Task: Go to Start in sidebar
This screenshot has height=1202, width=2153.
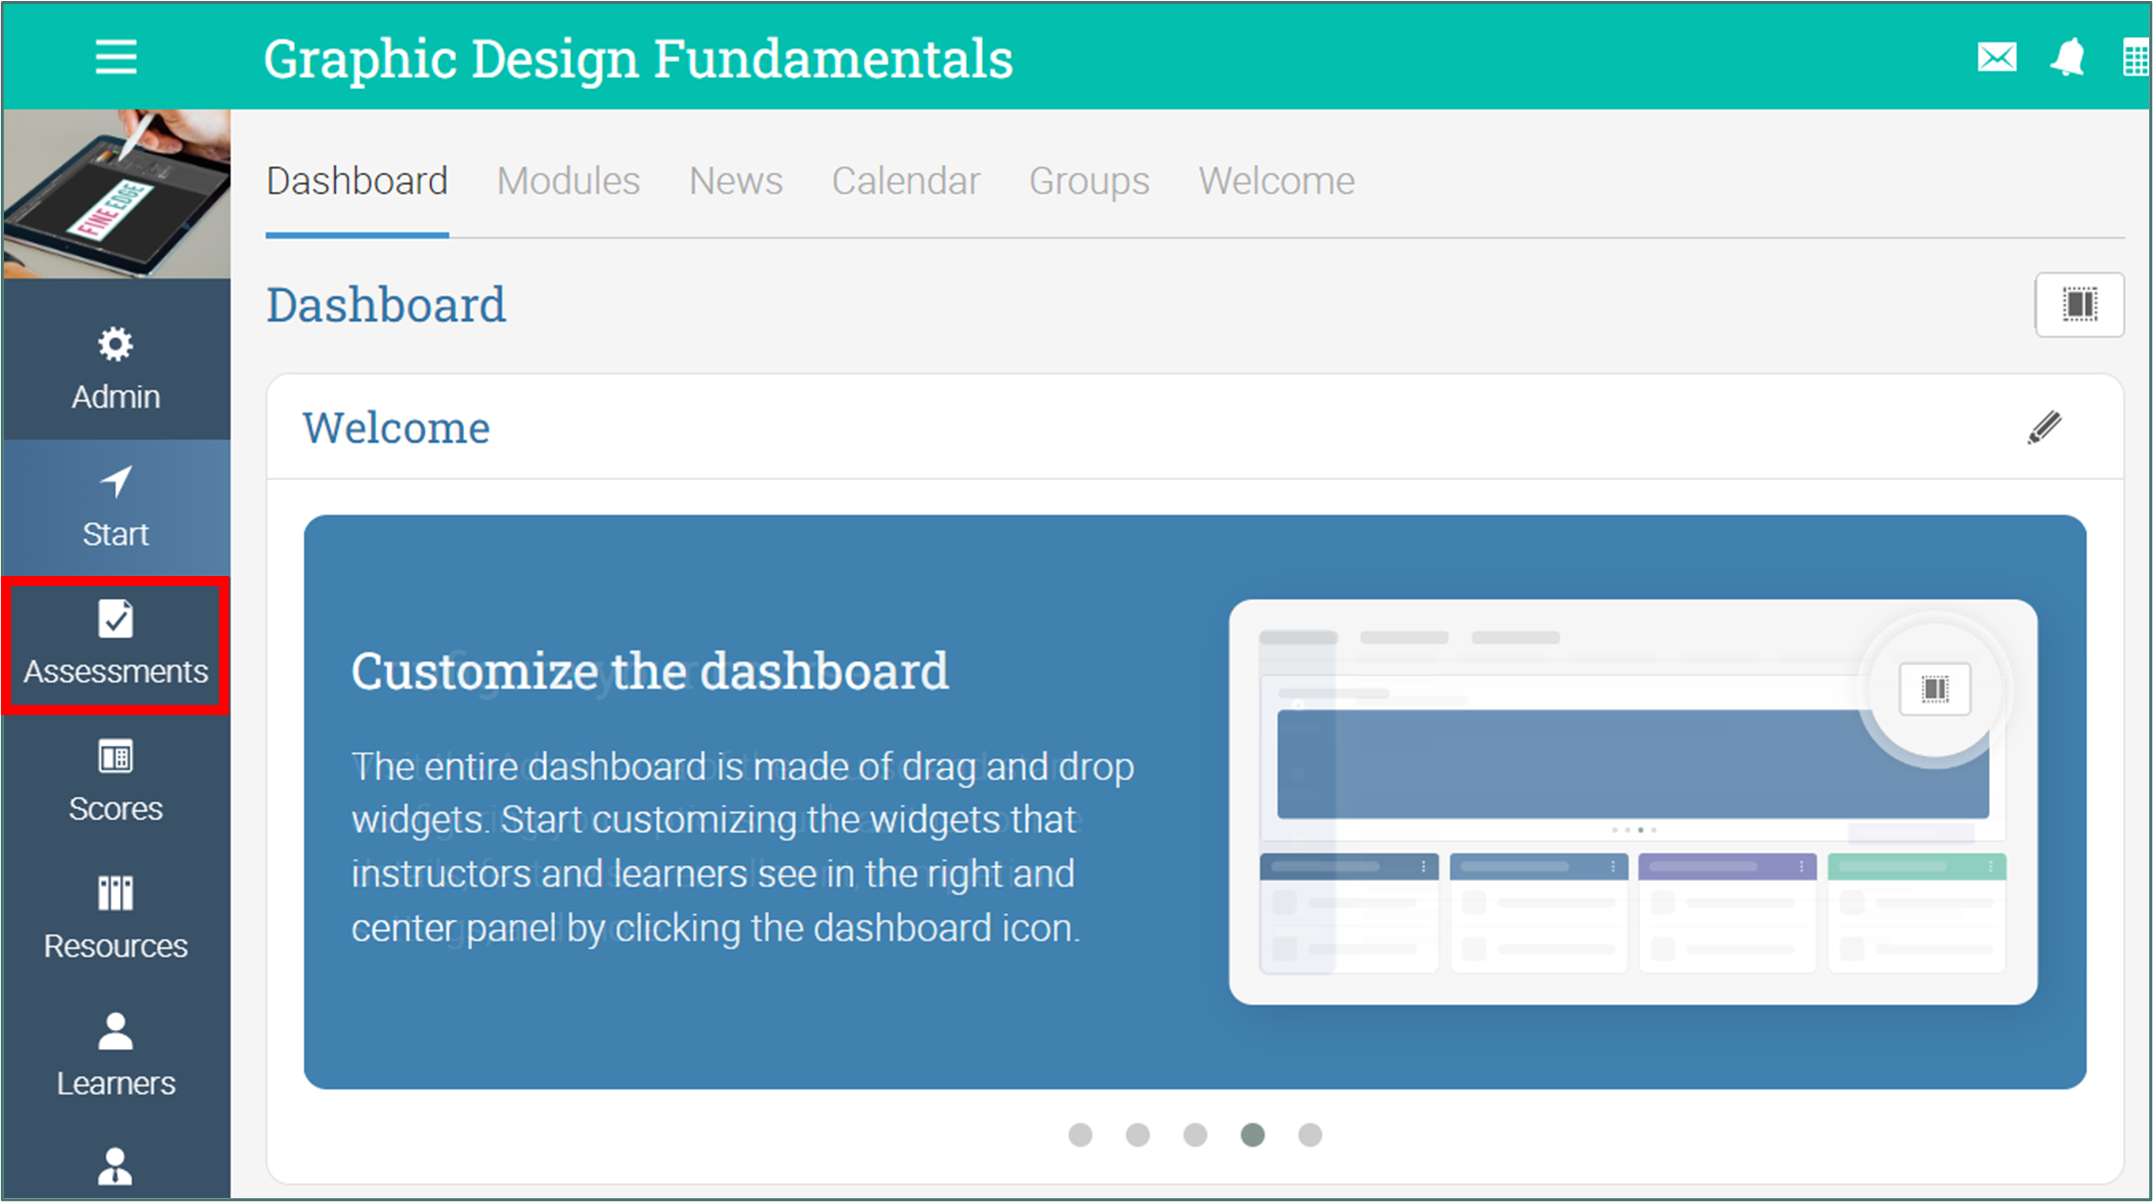Action: pyautogui.click(x=116, y=507)
